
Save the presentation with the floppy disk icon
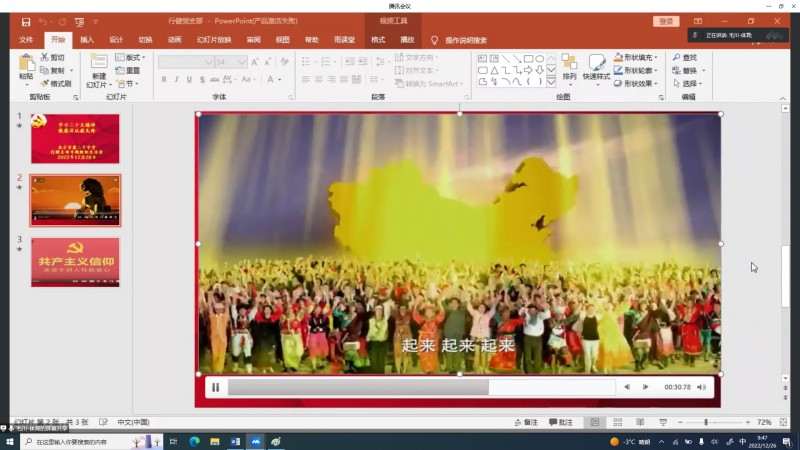tap(26, 22)
